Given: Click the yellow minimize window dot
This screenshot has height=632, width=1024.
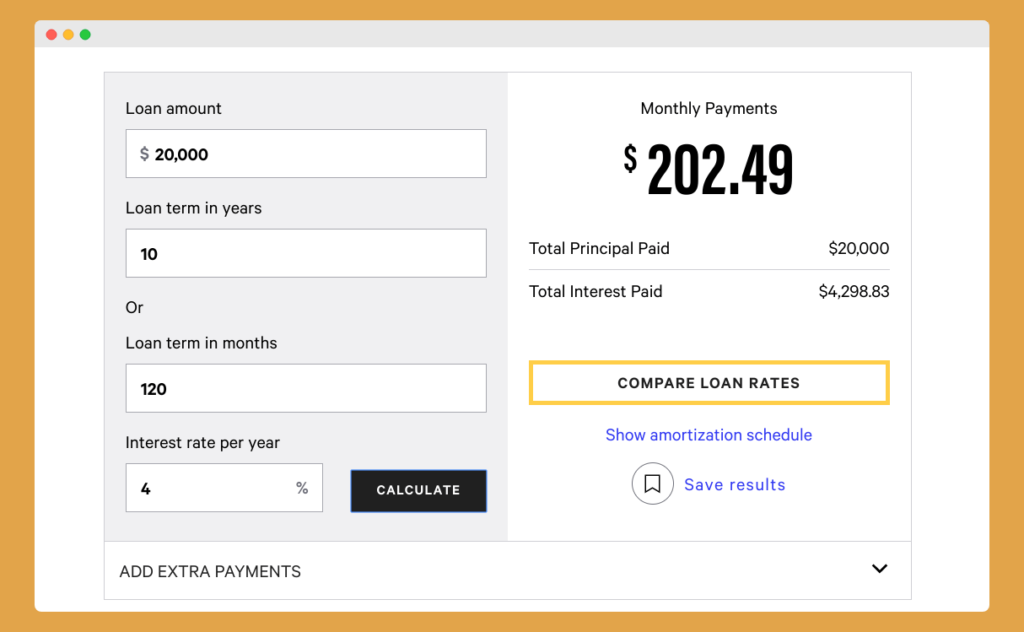Looking at the screenshot, I should click(69, 35).
